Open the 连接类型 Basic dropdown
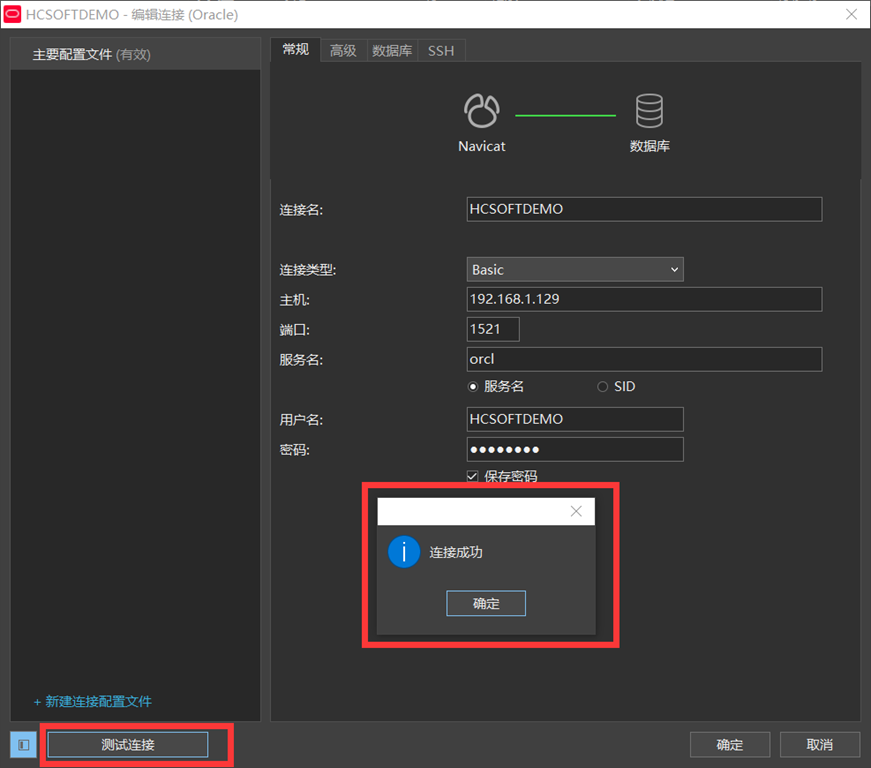Viewport: 871px width, 768px height. [x=575, y=269]
